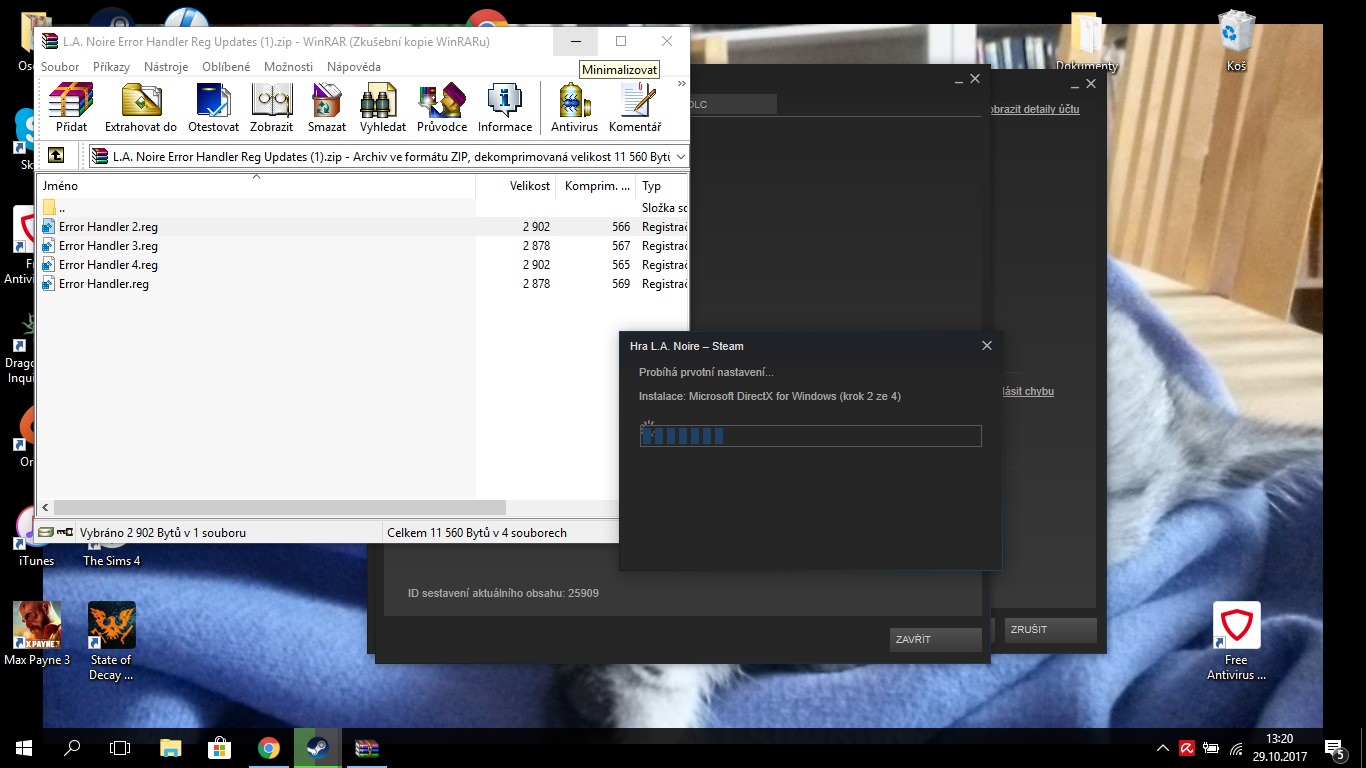This screenshot has width=1366, height=768.
Task: Click status text 'Vybráno 2 902 Bytů v 1 souboru'
Action: click(x=162, y=533)
